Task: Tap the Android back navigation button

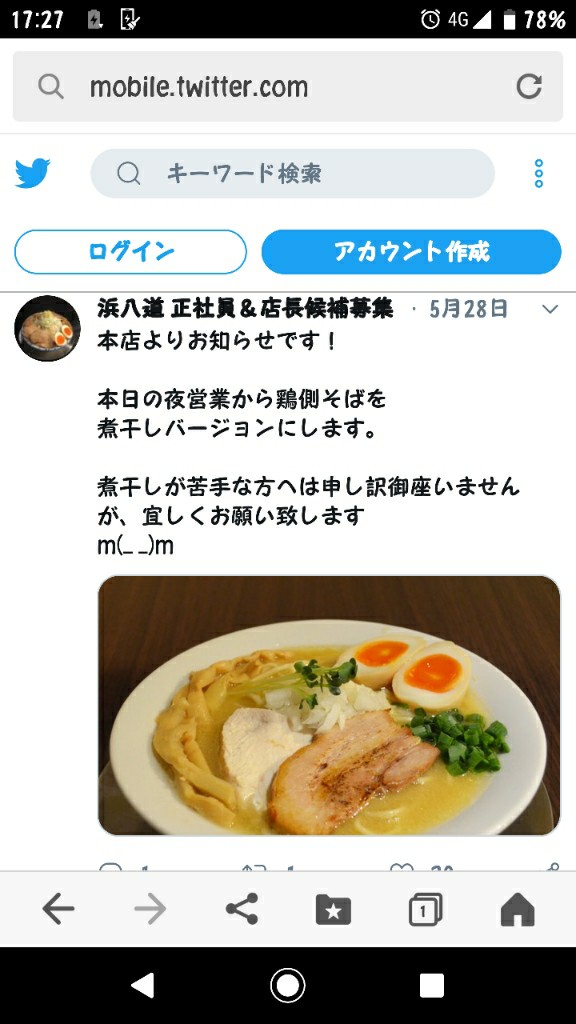Action: pos(143,985)
